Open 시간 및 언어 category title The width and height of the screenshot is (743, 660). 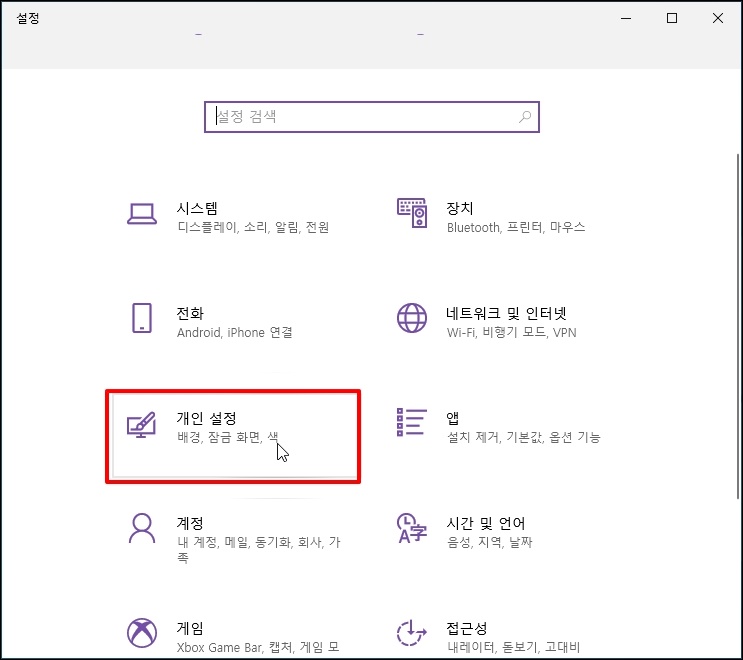(486, 524)
